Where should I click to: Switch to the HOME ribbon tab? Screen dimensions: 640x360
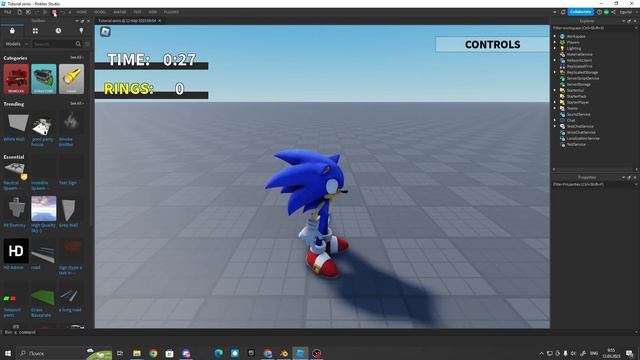tap(82, 12)
